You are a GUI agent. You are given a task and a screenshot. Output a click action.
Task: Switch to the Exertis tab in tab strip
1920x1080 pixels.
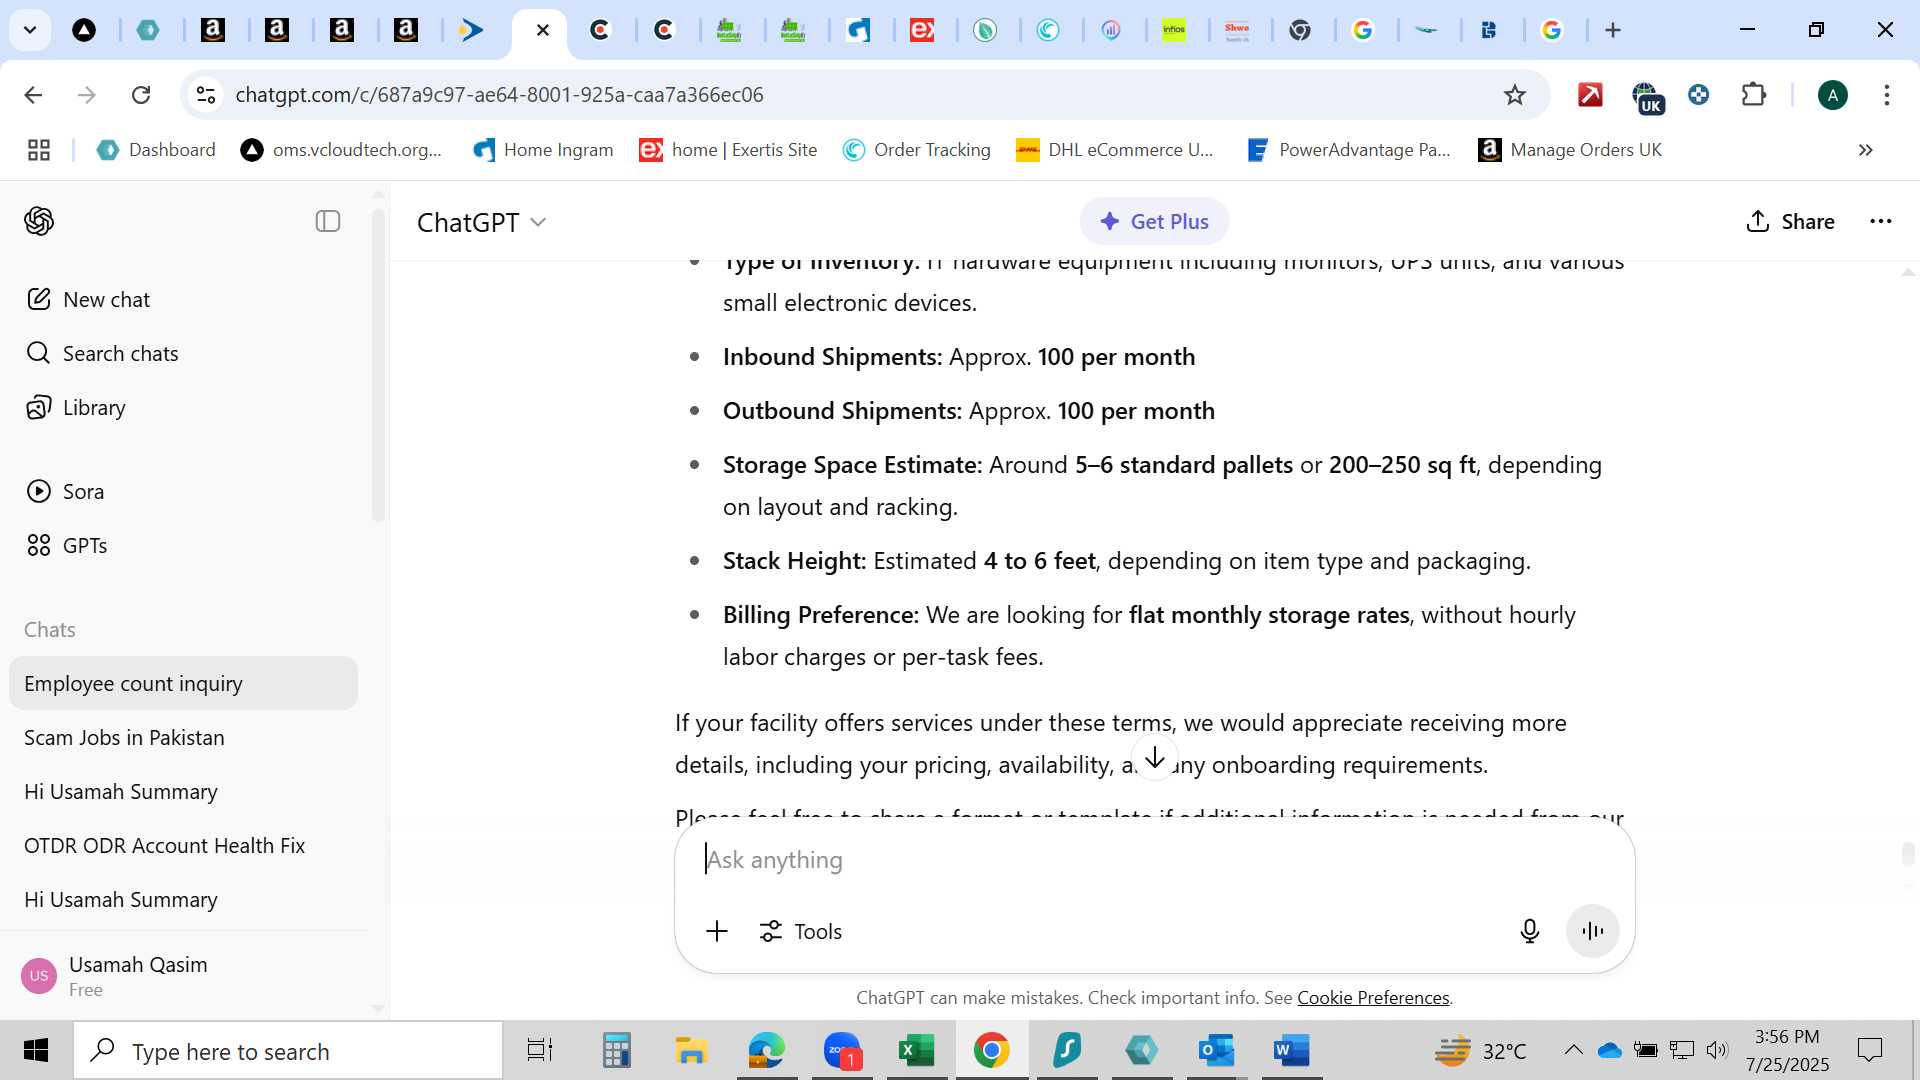[x=922, y=30]
